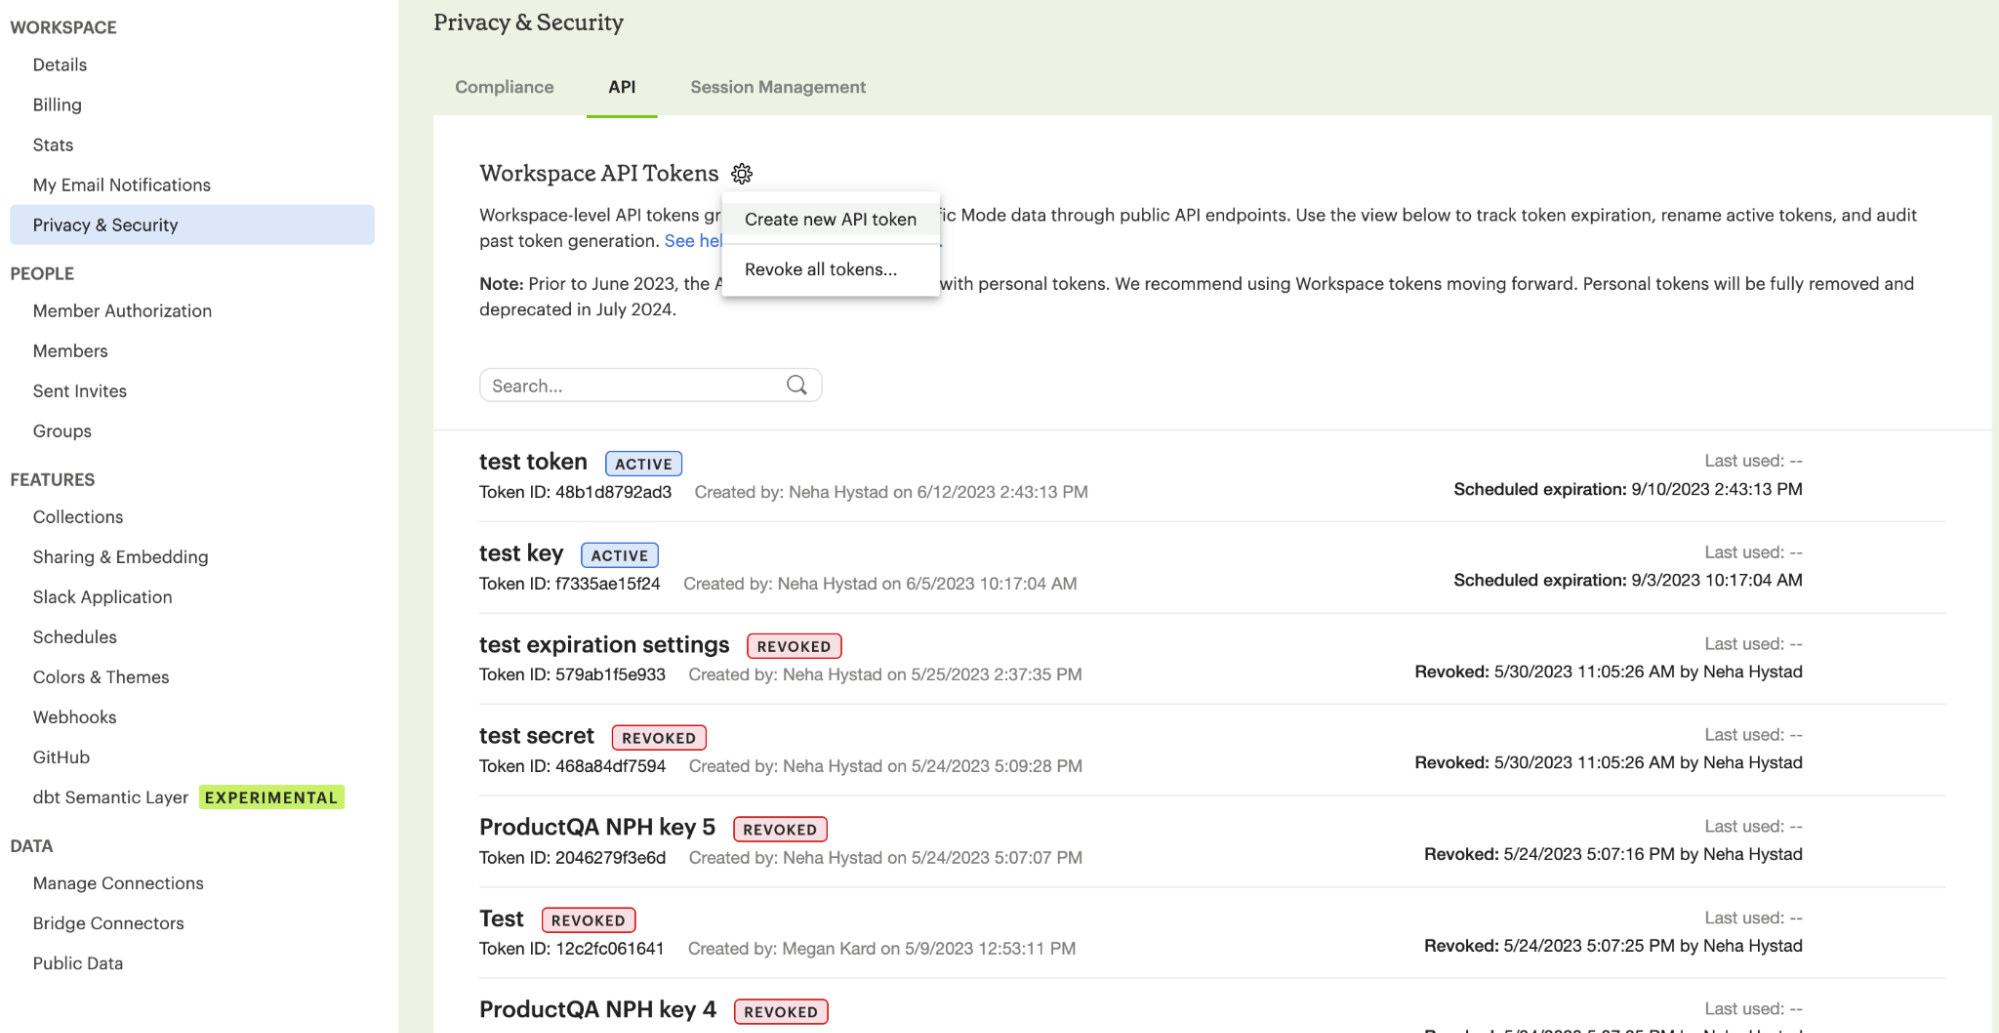This screenshot has height=1033, width=1999.
Task: Click Token ID 468a84df7594
Action: (x=572, y=766)
